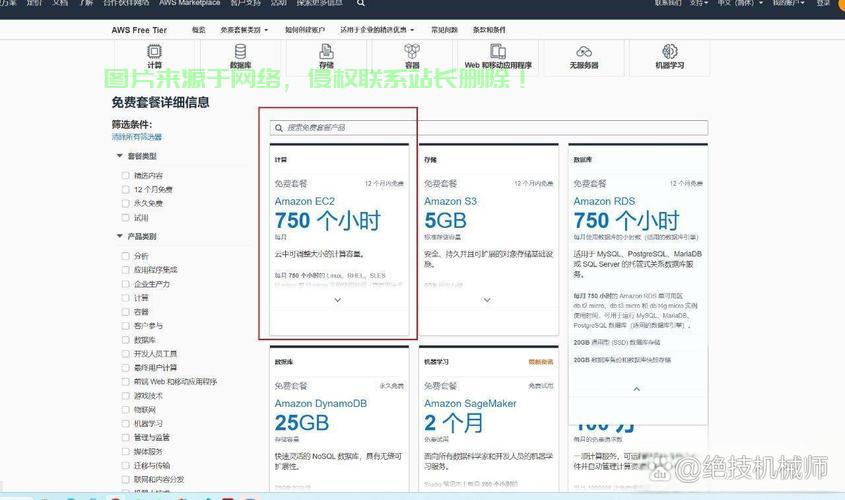Screen dimensions: 845x500
Task: Tick the 企业生产力 checkbox
Action: (x=126, y=284)
